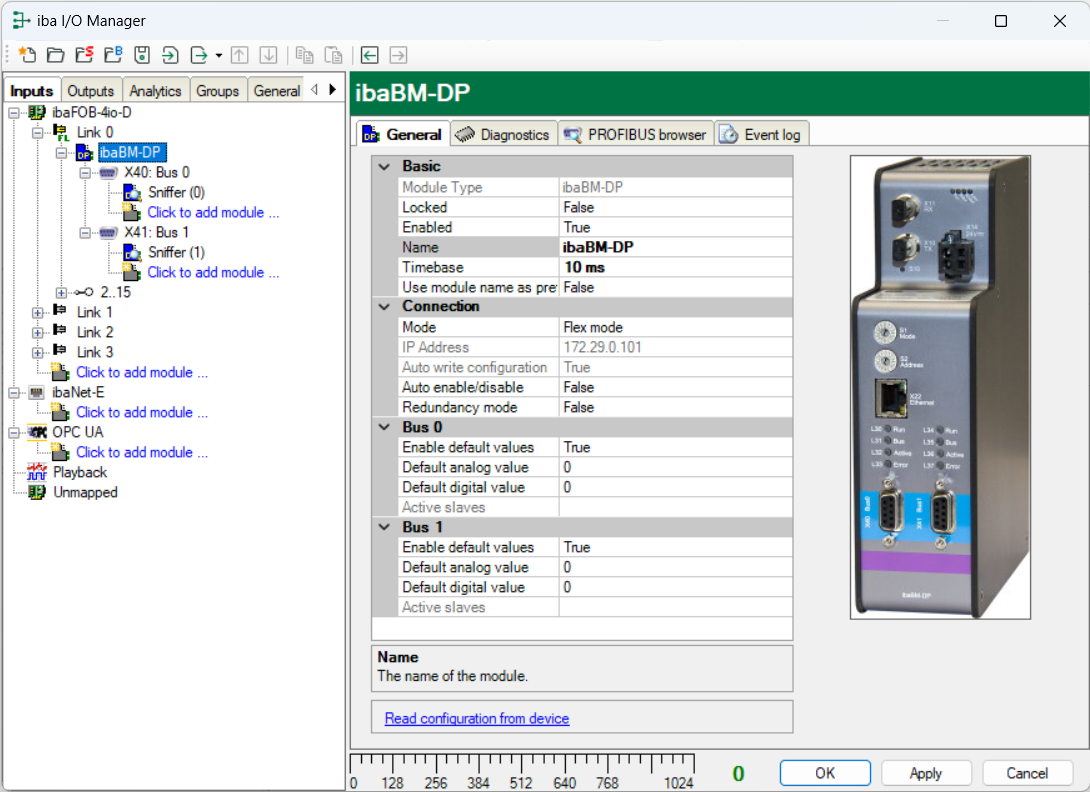The image size is (1090, 792).
Task: Click the Open folder toolbar icon
Action: [x=56, y=55]
